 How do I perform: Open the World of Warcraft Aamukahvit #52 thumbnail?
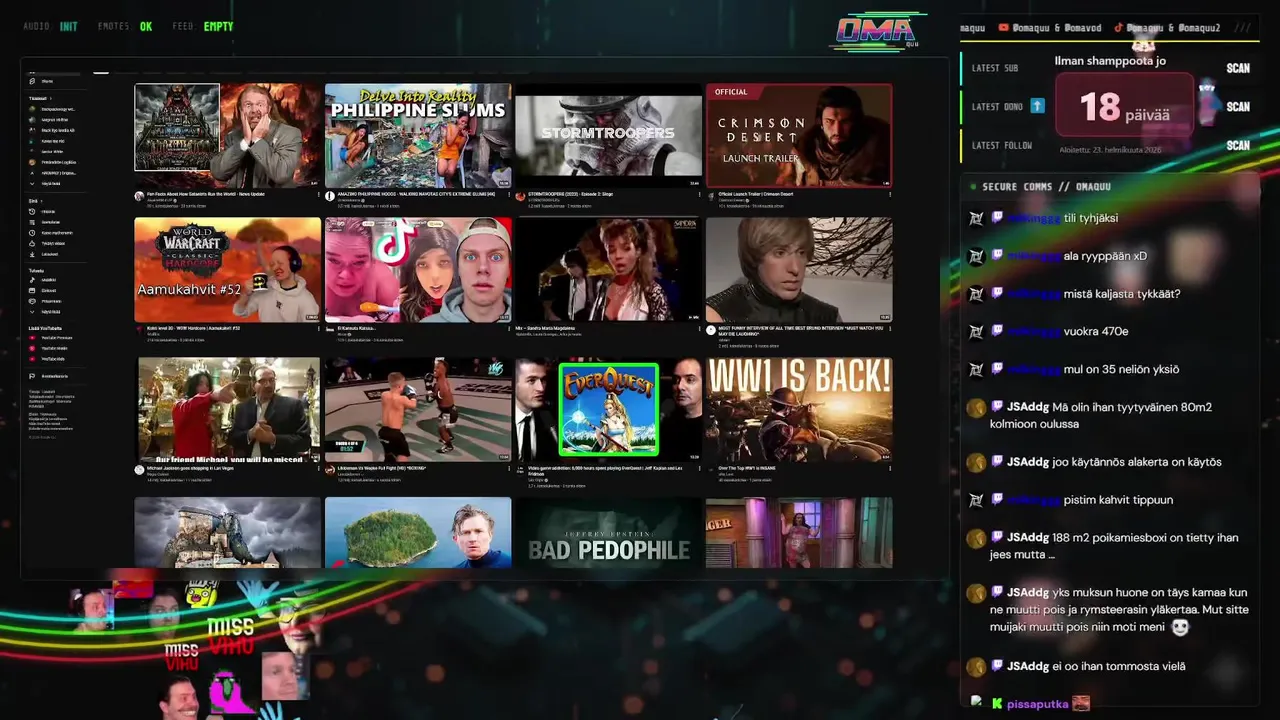pos(228,270)
